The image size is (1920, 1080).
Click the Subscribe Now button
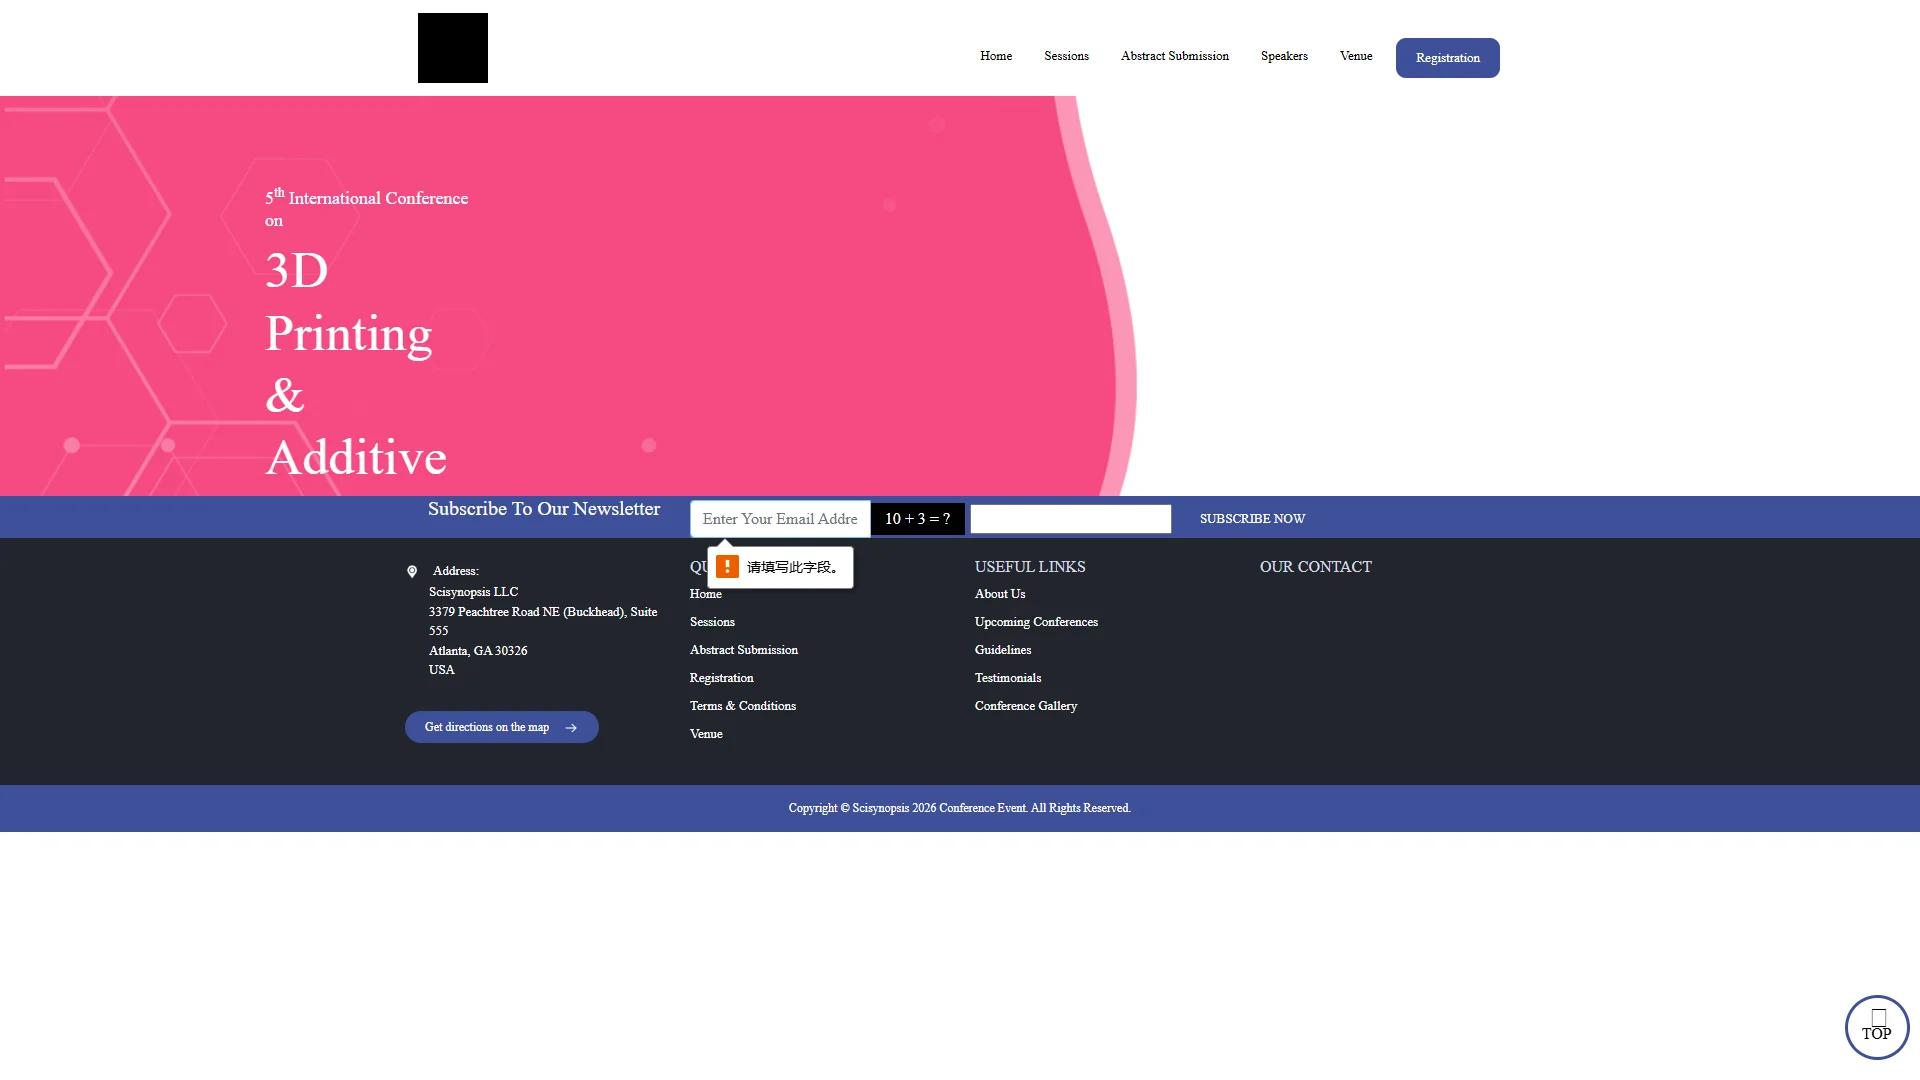point(1252,519)
